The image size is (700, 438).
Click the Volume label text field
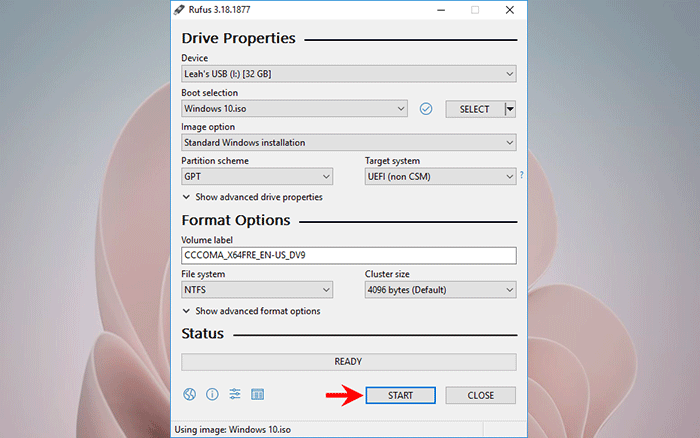tap(349, 255)
